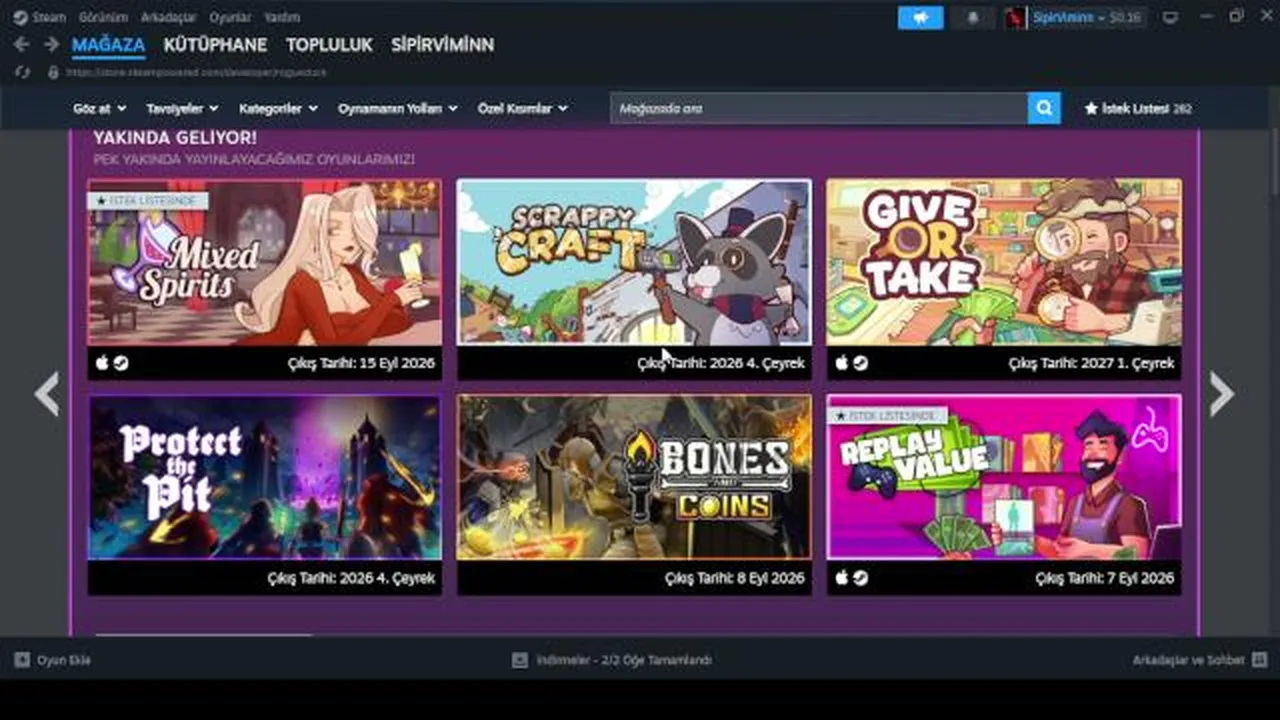Image resolution: width=1280 pixels, height=720 pixels.
Task: Click the padlock icon next to the URL
Action: pyautogui.click(x=53, y=72)
